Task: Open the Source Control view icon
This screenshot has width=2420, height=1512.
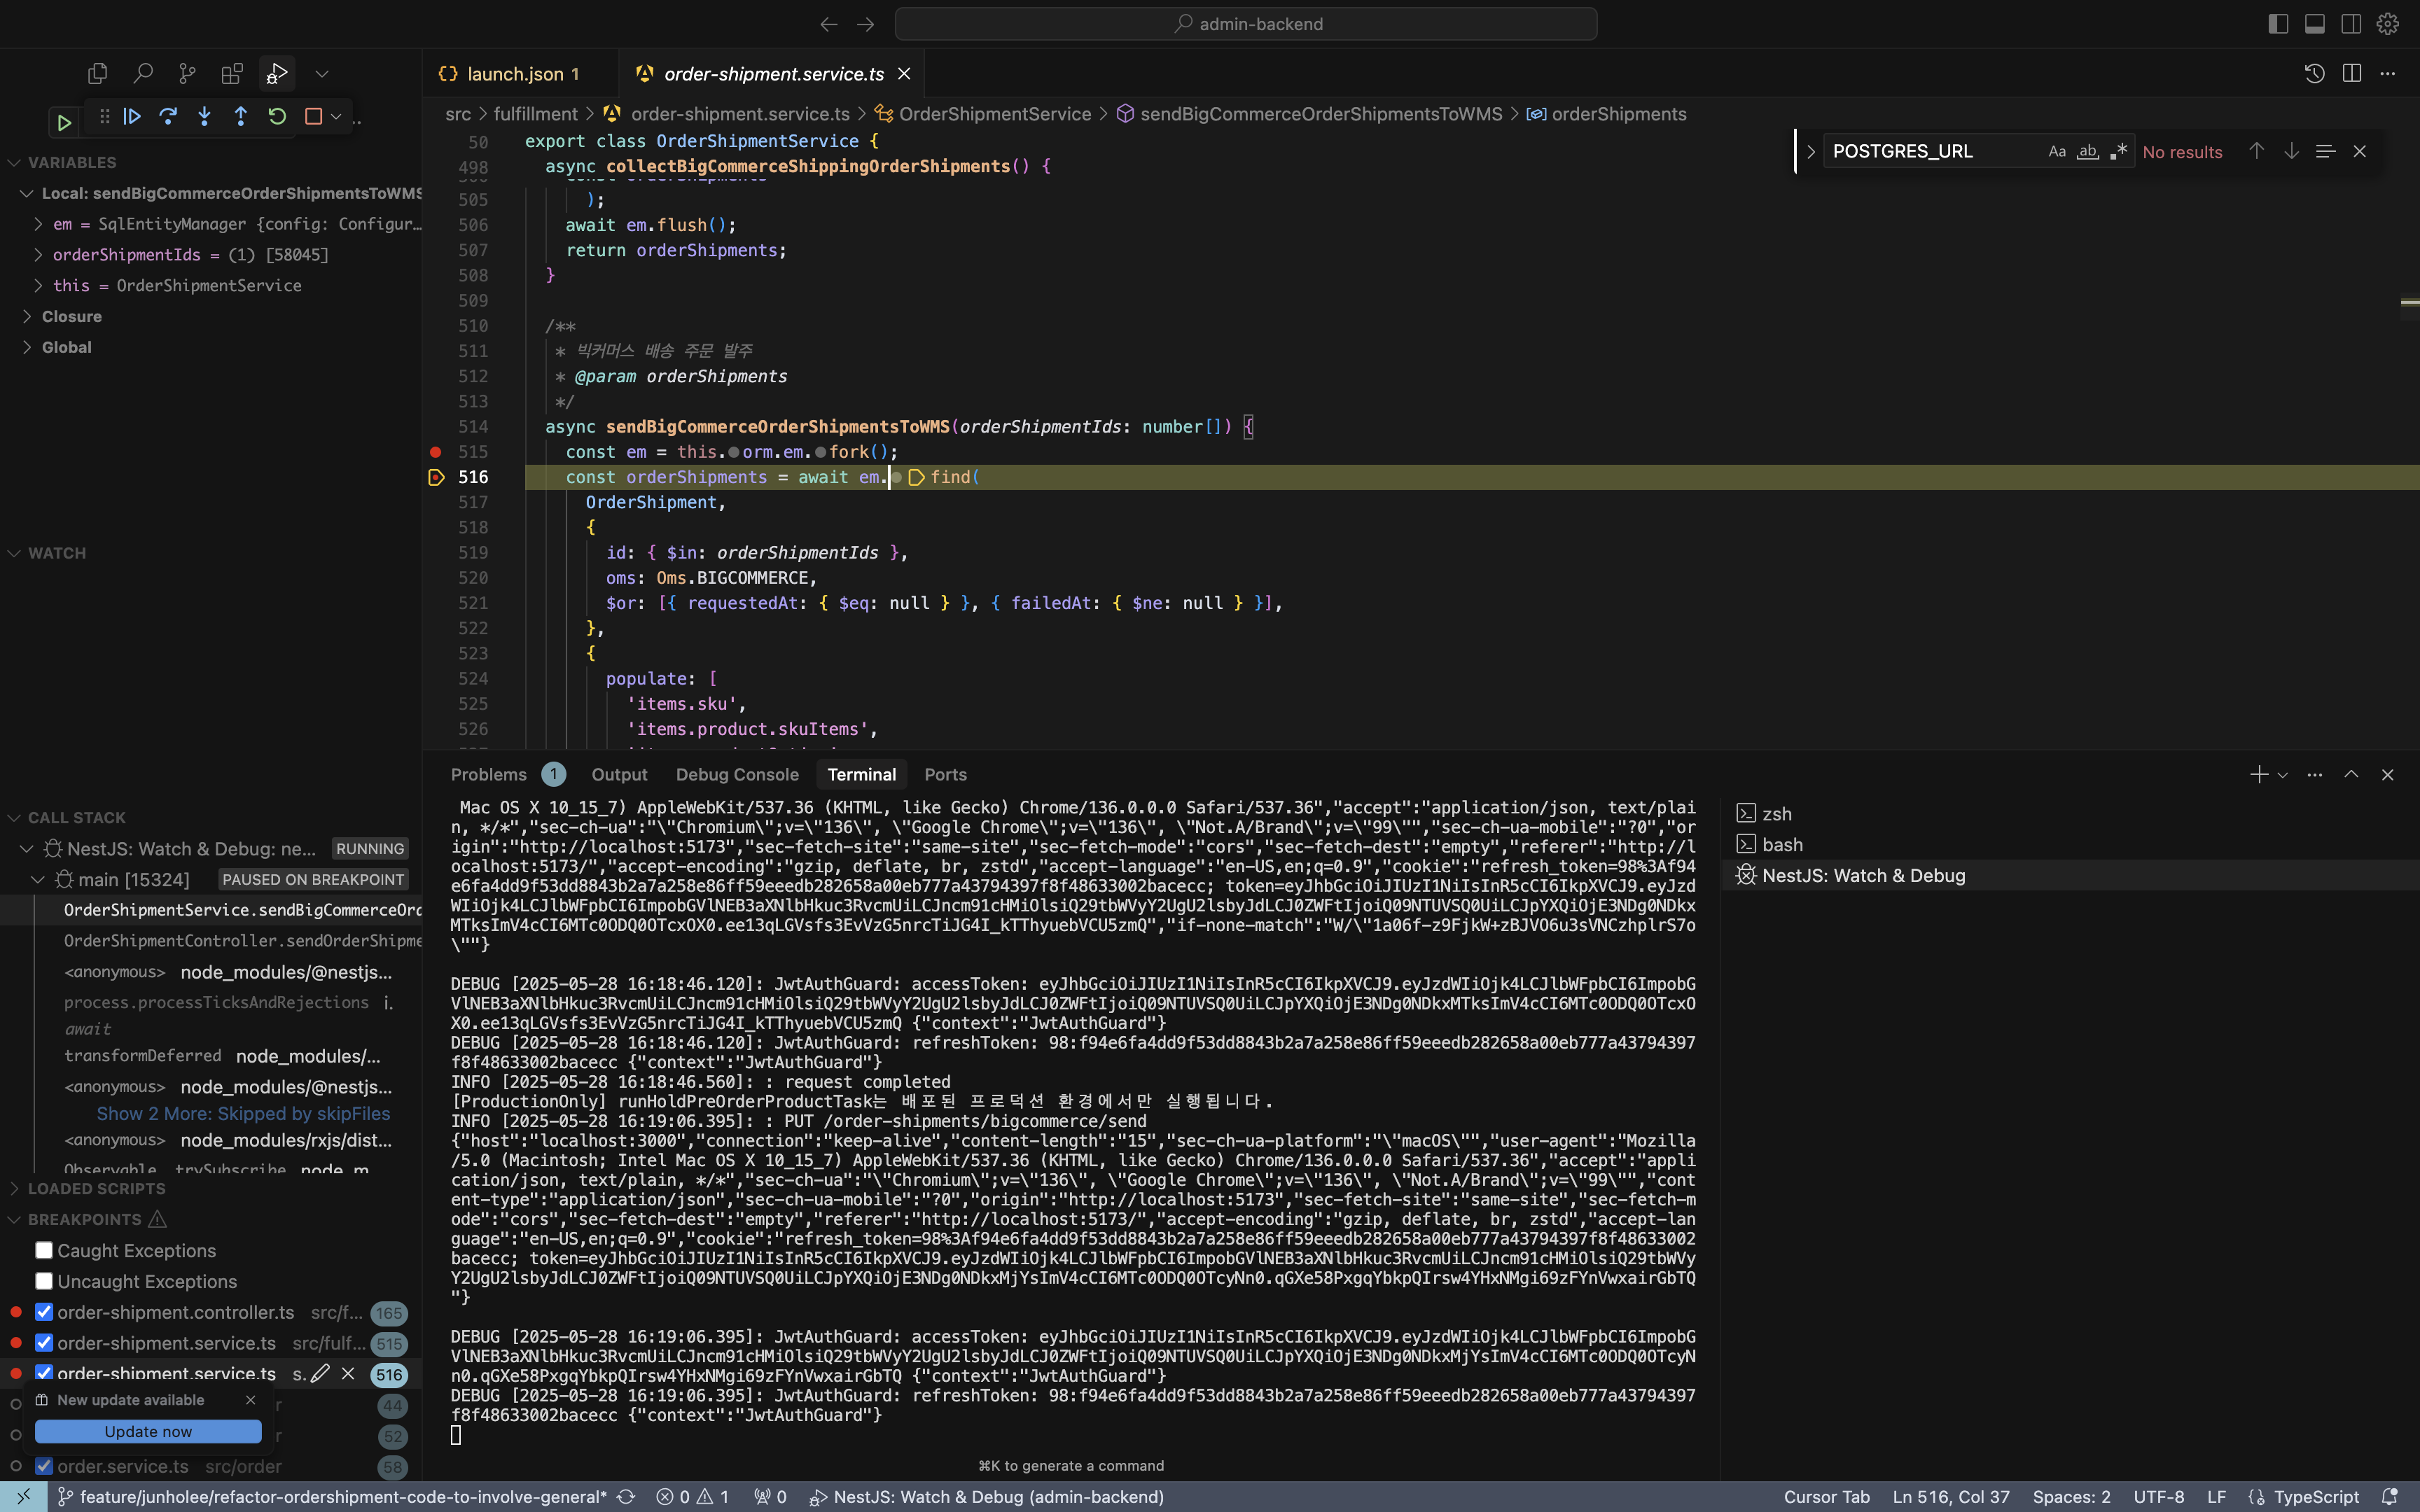Action: coord(187,73)
